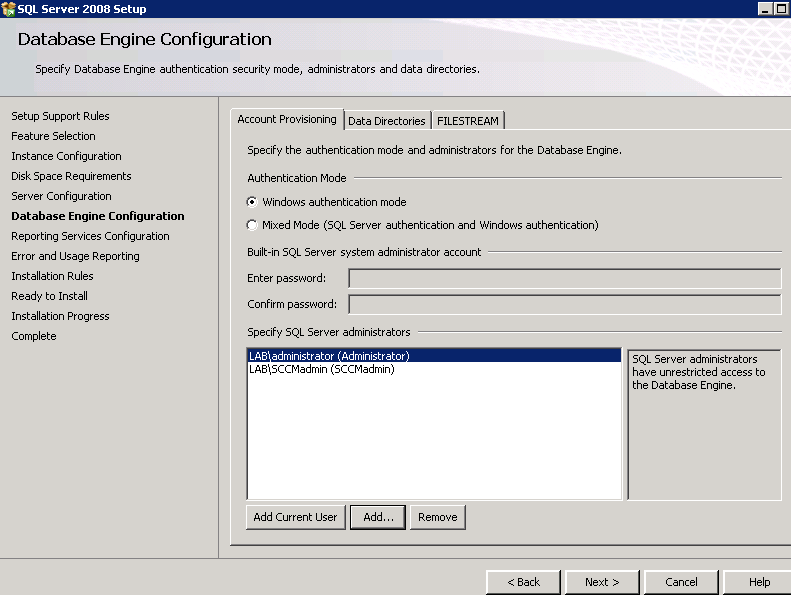Select Mixed Mode authentication radio button

pos(252,225)
